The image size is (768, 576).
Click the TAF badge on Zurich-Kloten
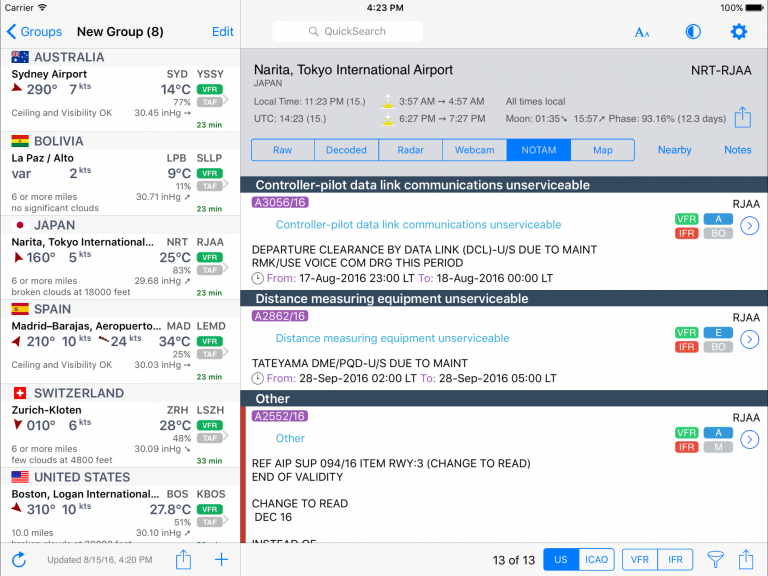[x=210, y=438]
